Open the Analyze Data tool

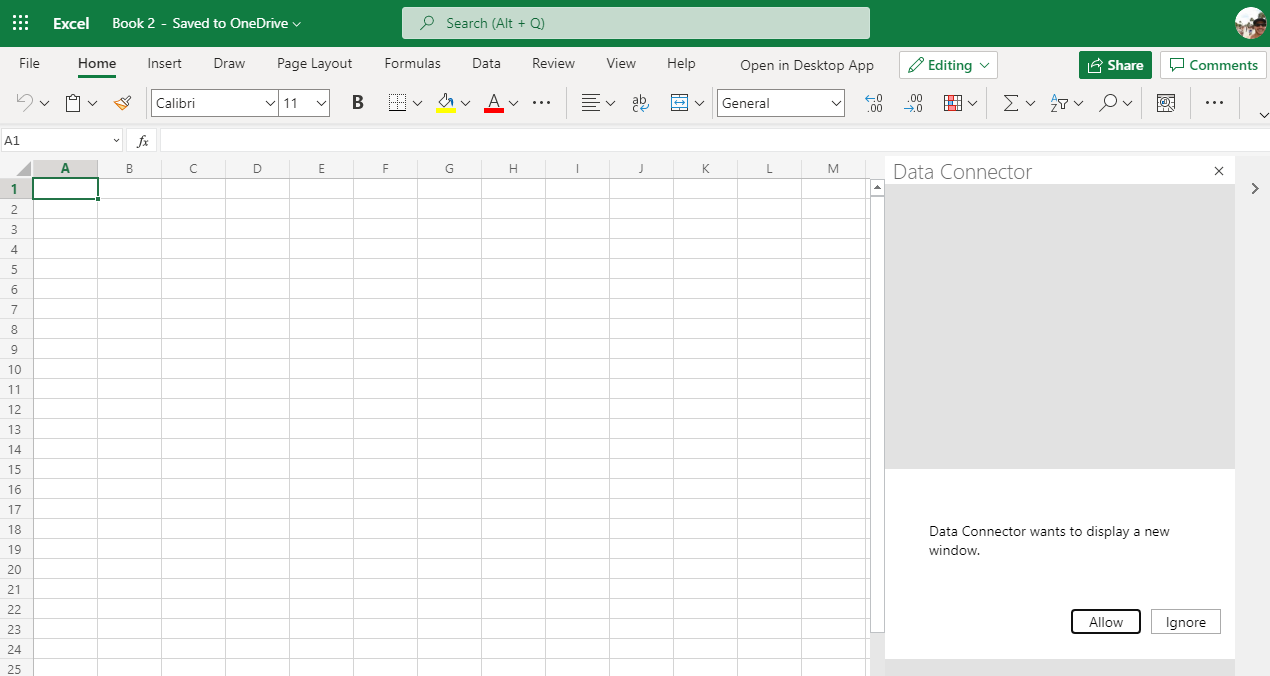point(1165,103)
